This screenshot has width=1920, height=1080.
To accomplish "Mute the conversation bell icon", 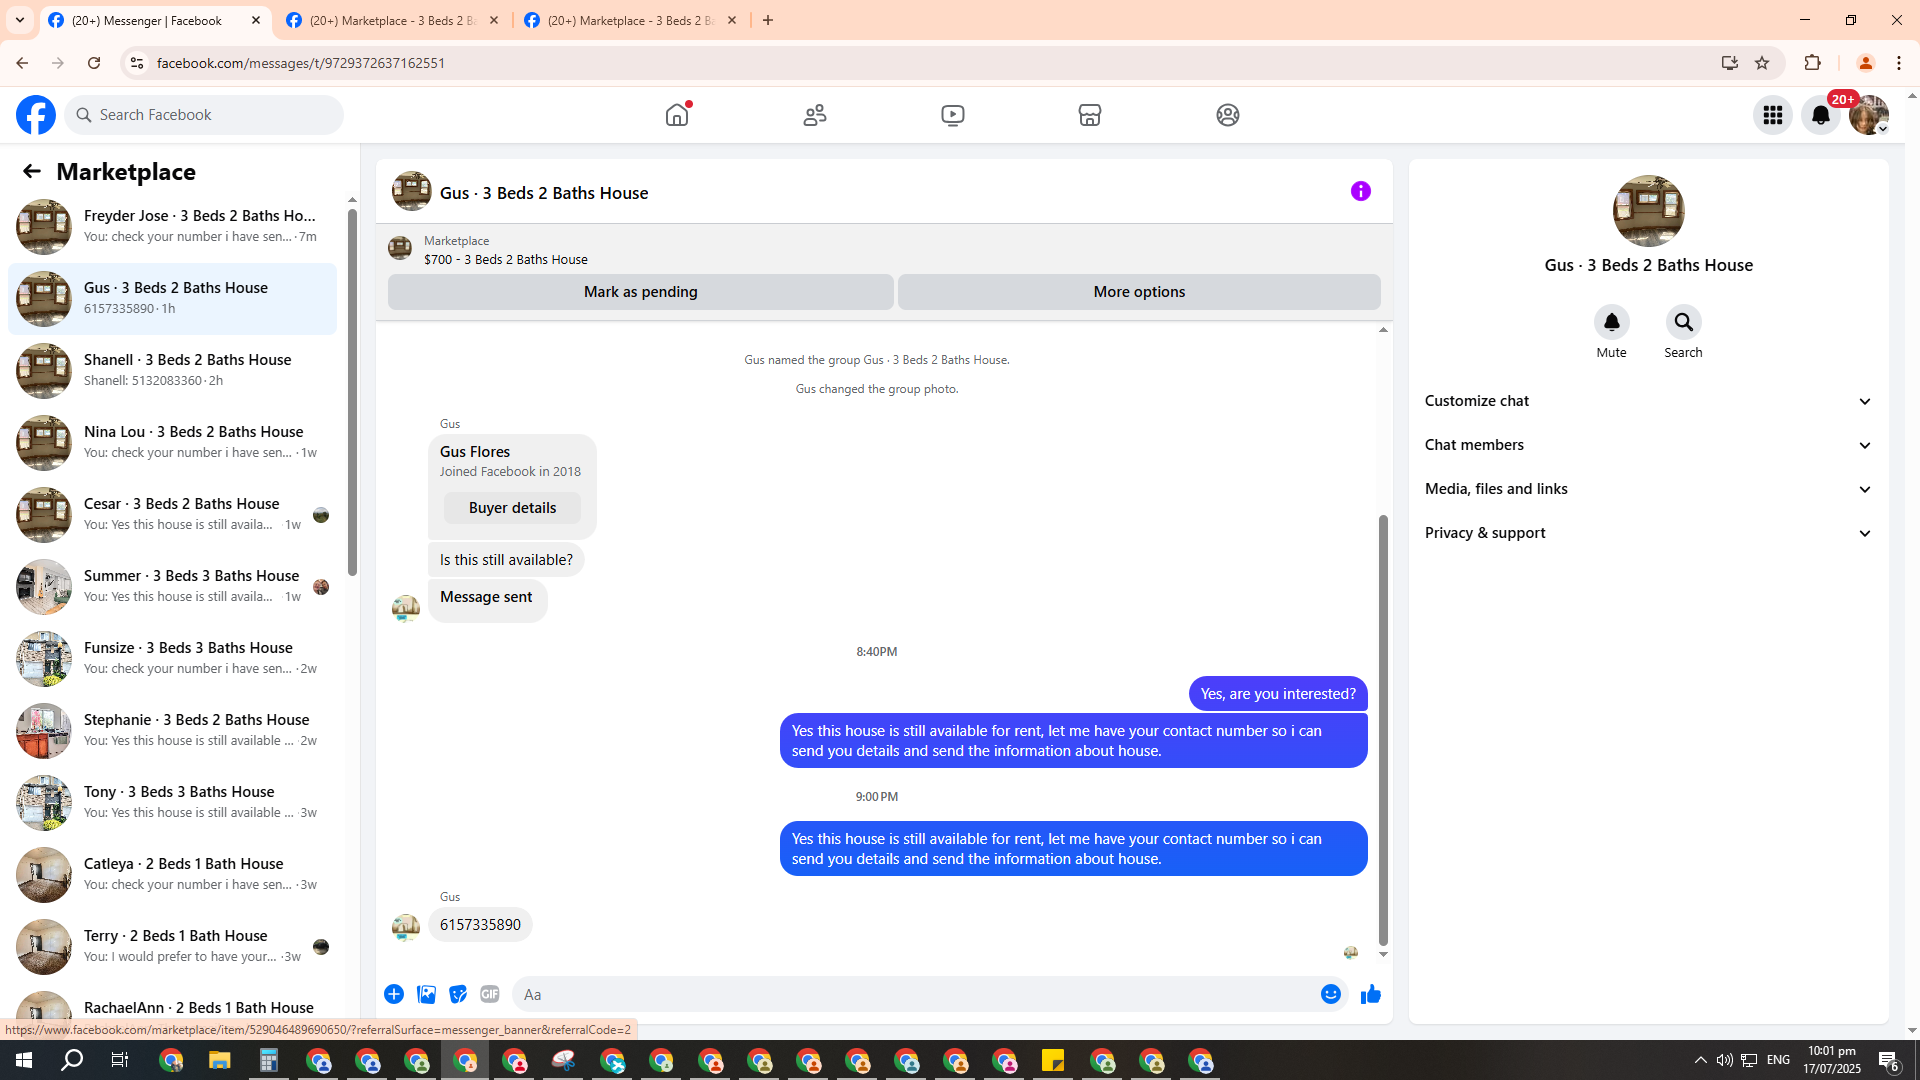I will point(1612,322).
